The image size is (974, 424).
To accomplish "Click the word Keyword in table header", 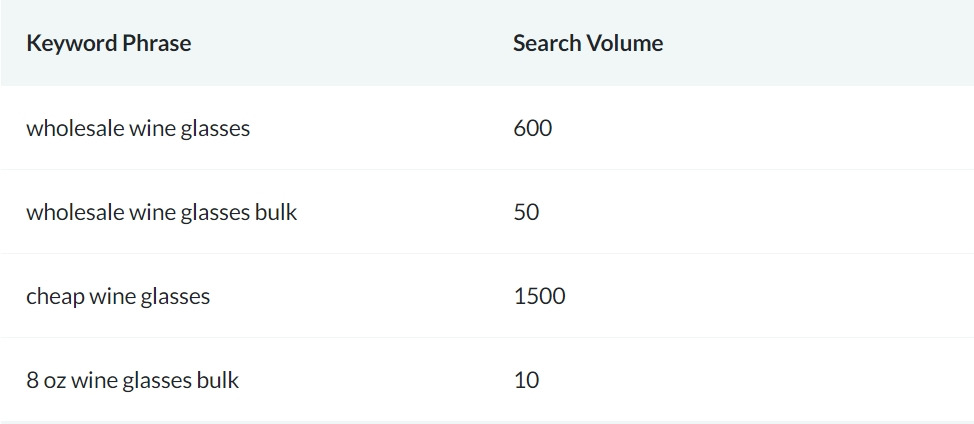I will point(72,43).
